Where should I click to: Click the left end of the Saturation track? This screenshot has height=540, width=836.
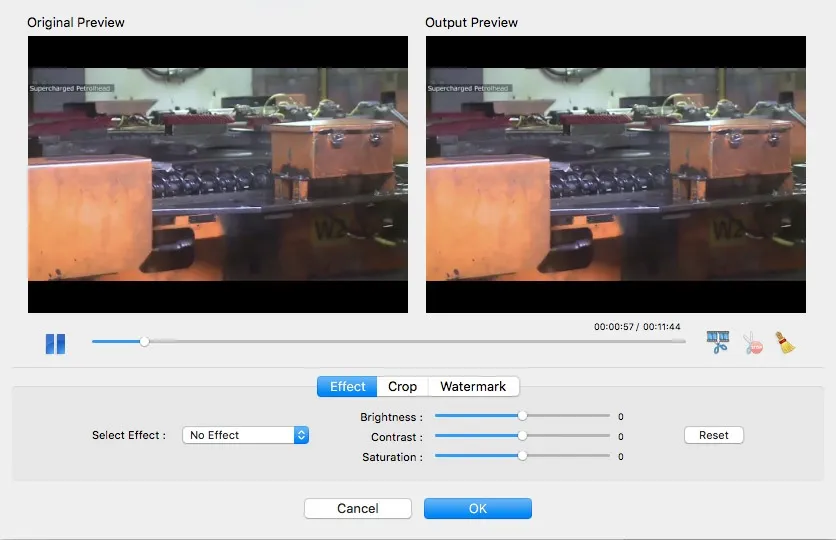[438, 456]
